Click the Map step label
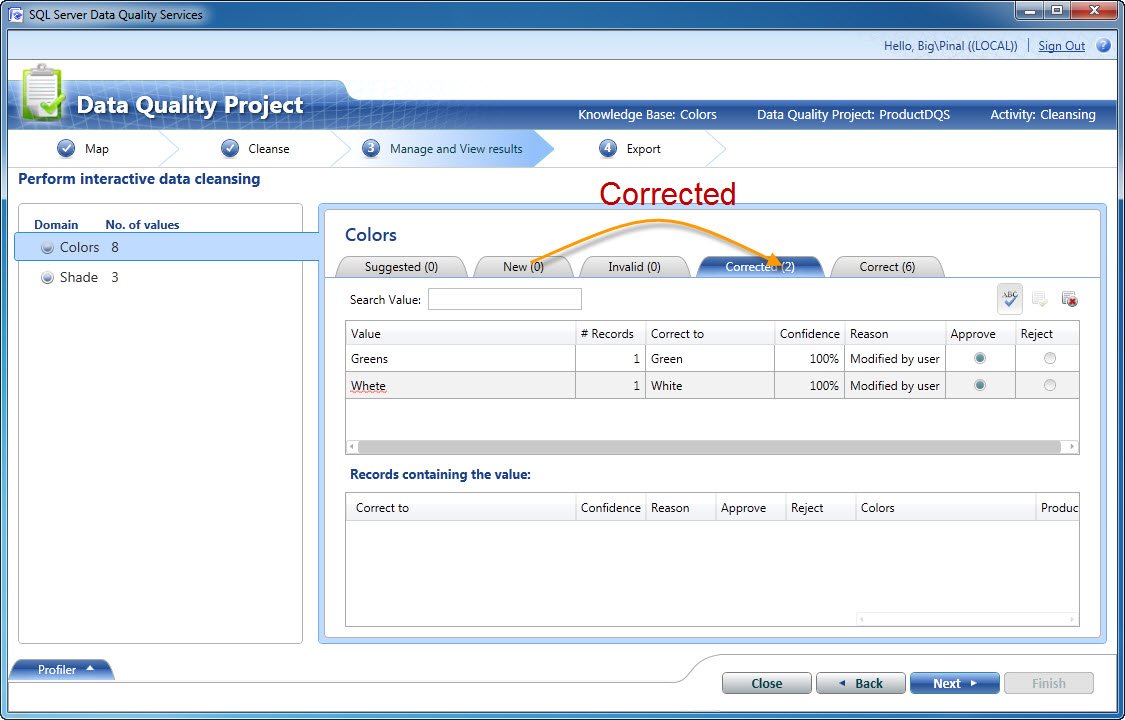1125x720 pixels. click(97, 148)
